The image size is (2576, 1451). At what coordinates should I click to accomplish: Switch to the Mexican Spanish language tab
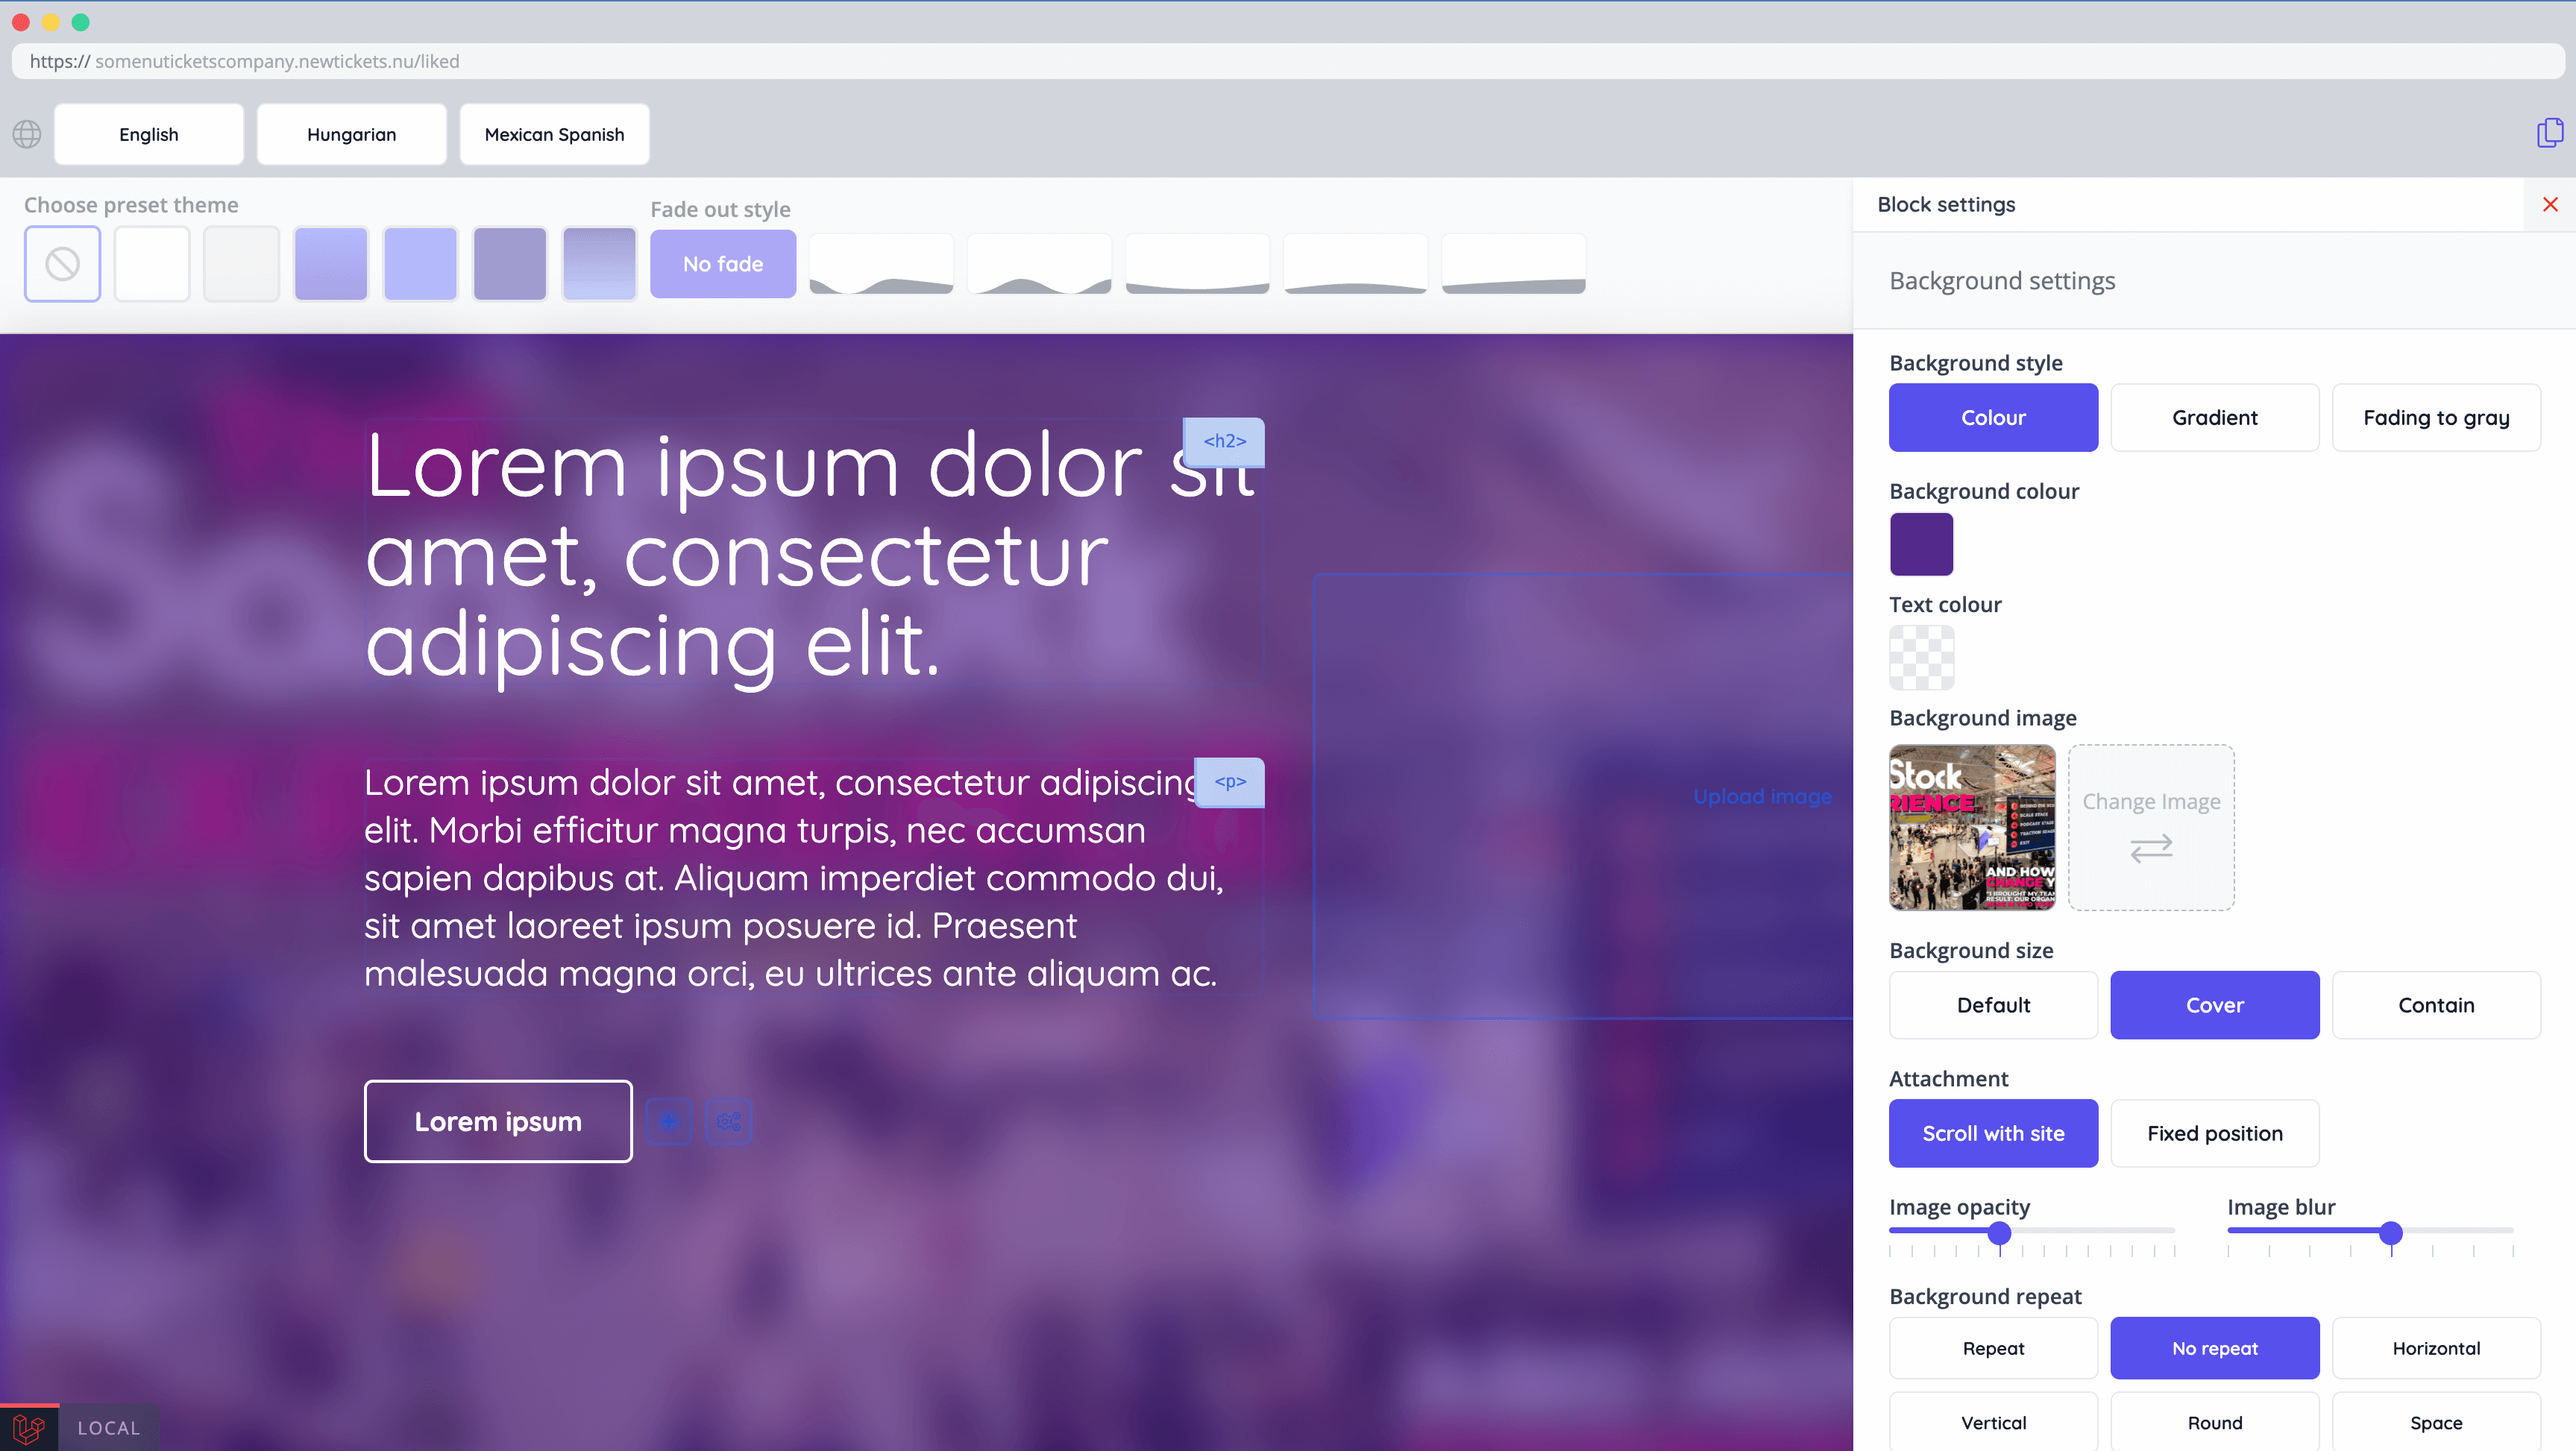click(x=554, y=134)
